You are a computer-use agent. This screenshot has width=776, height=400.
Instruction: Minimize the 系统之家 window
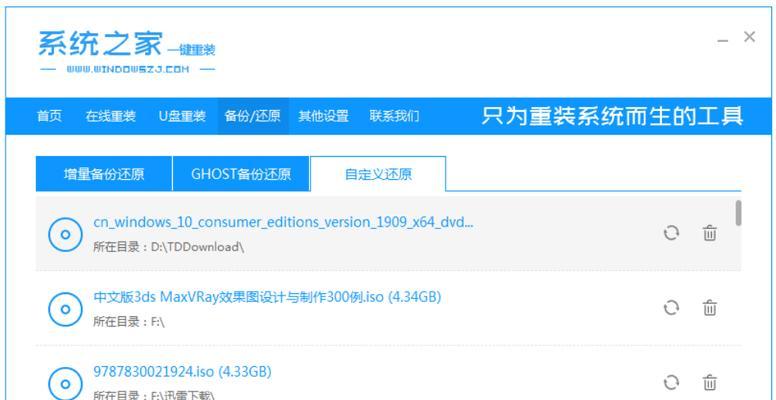(723, 40)
